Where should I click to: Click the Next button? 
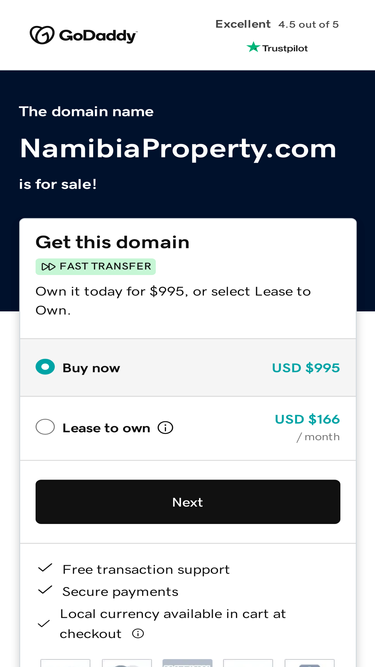pyautogui.click(x=188, y=502)
